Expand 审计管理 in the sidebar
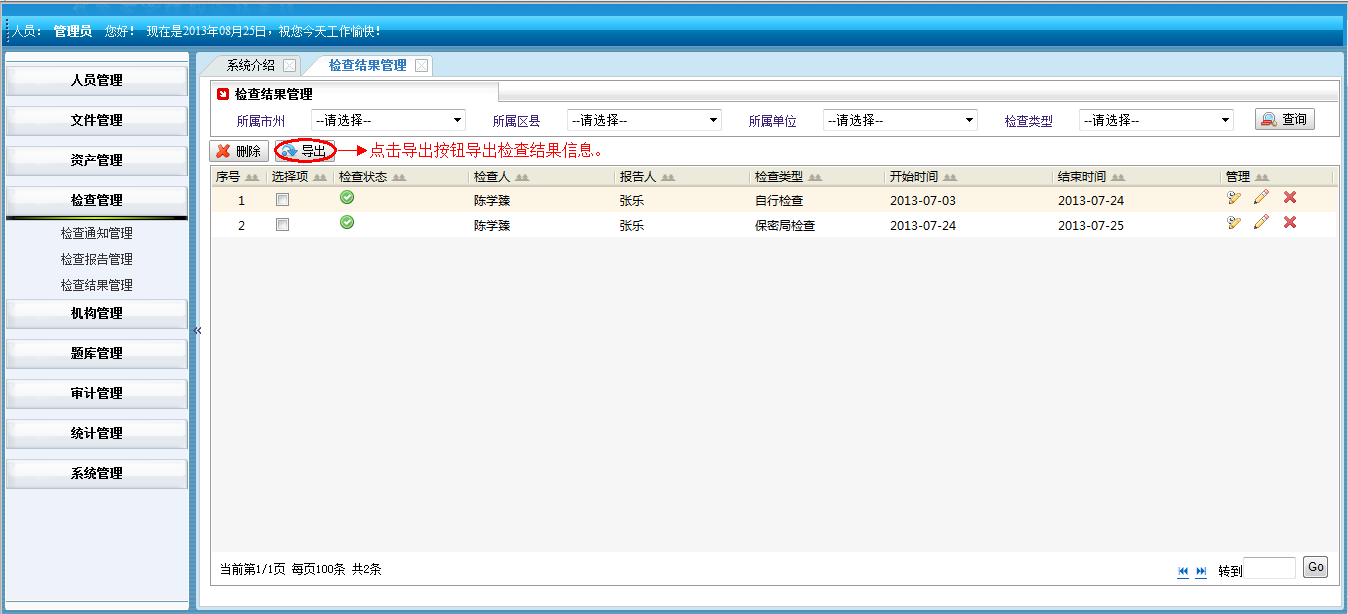 click(97, 394)
